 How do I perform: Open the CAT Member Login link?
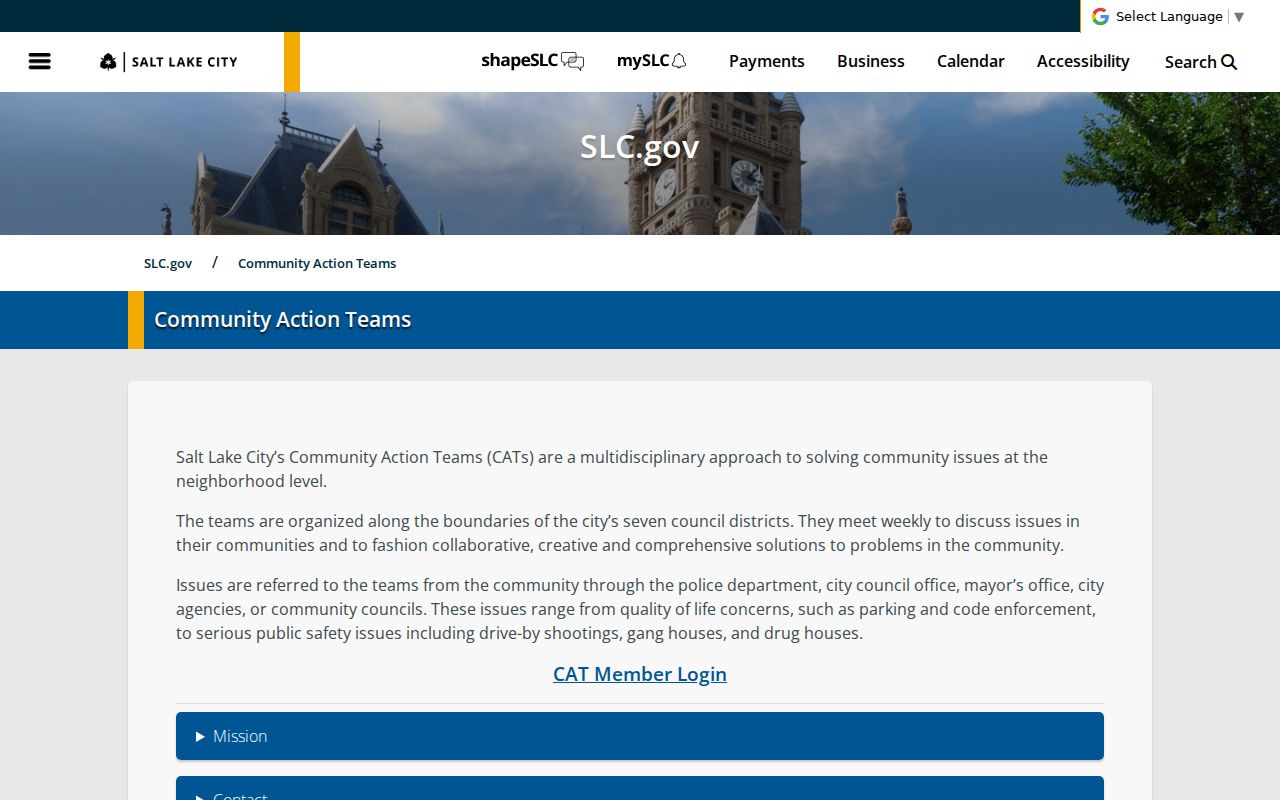click(x=640, y=674)
